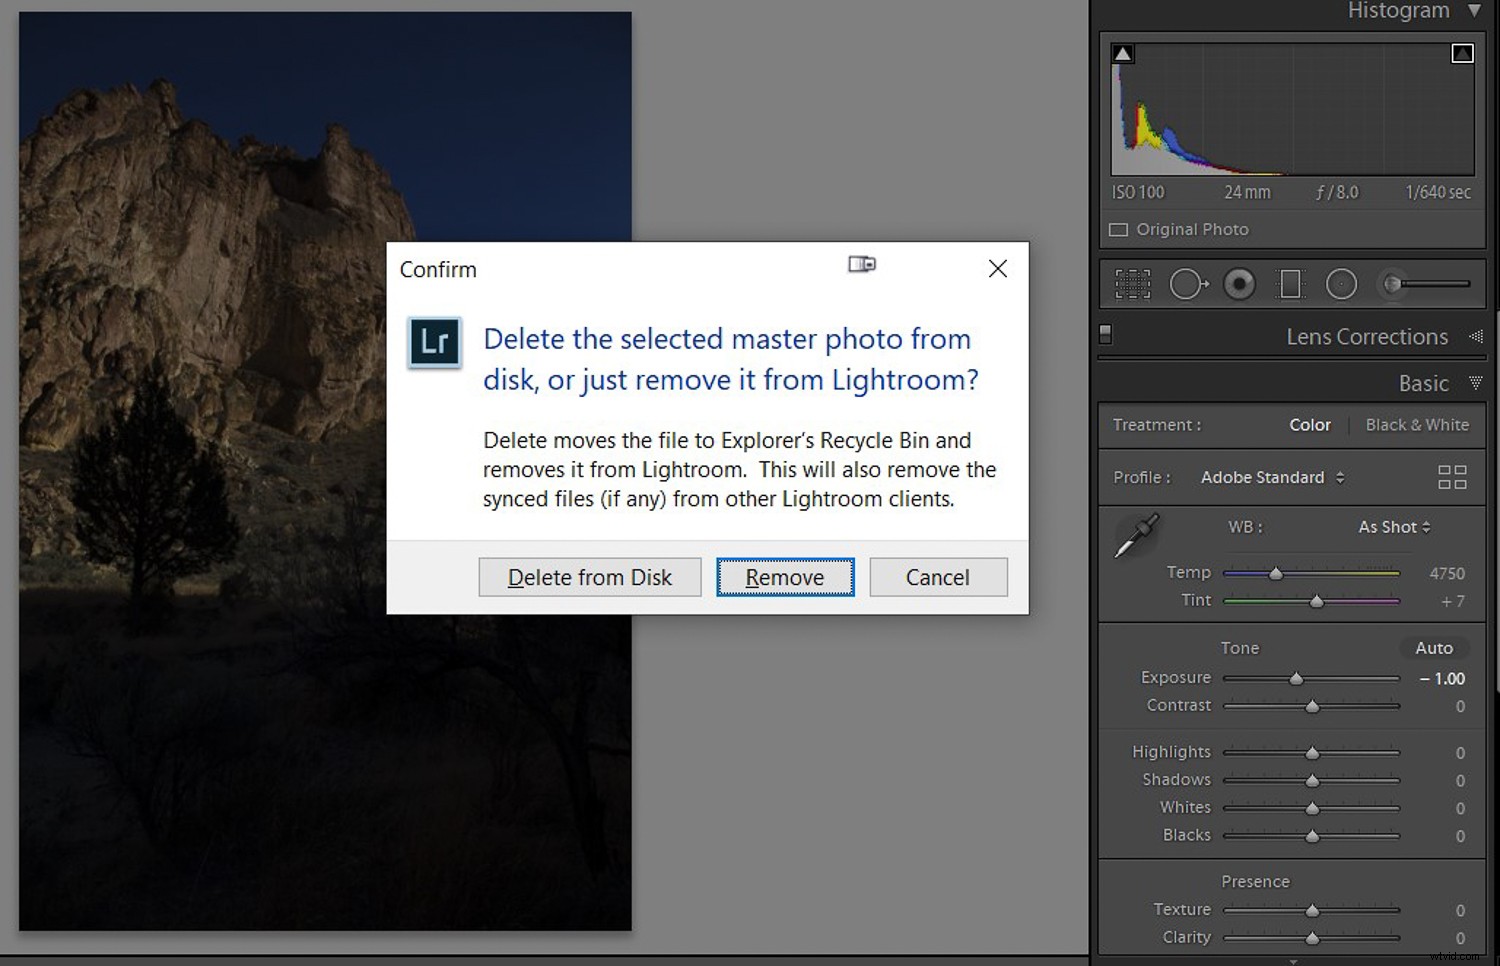The width and height of the screenshot is (1500, 966).
Task: Collapse the Basic panel
Action: 1477,382
